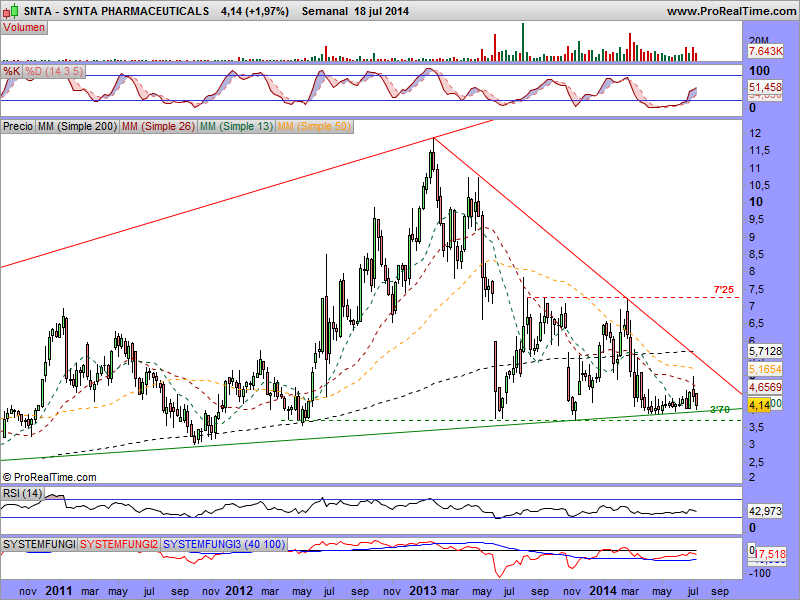800x600 pixels.
Task: Select the MM (Simple 26) label
Action: [158, 126]
